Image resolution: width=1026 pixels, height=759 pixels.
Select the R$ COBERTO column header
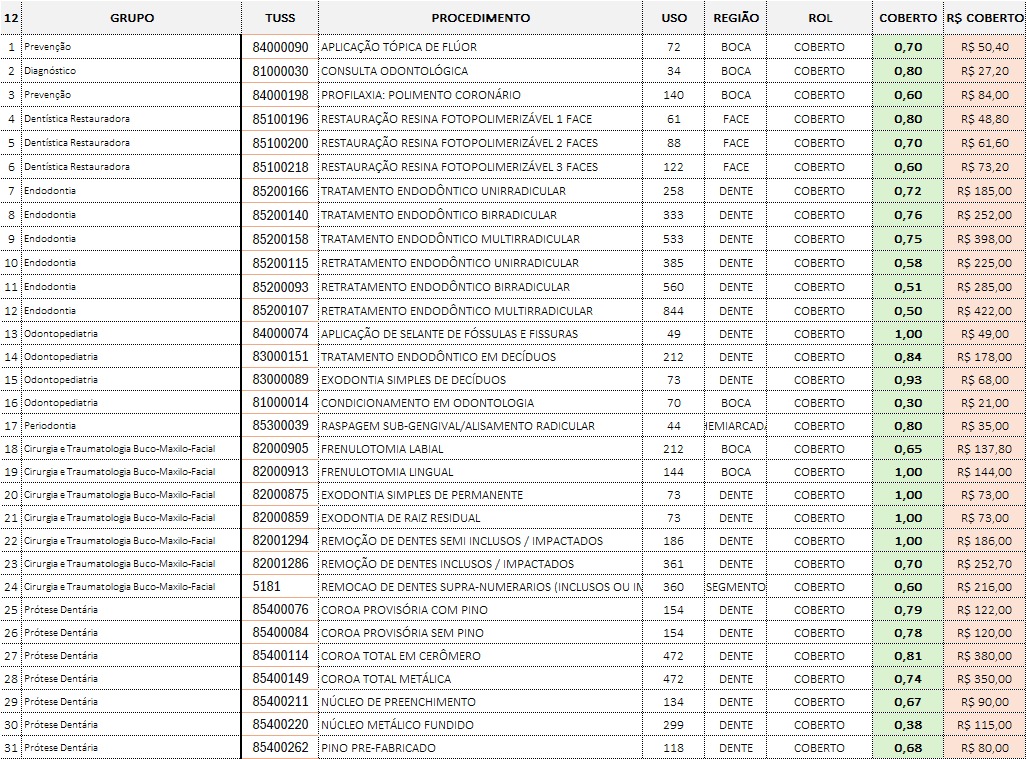[984, 18]
